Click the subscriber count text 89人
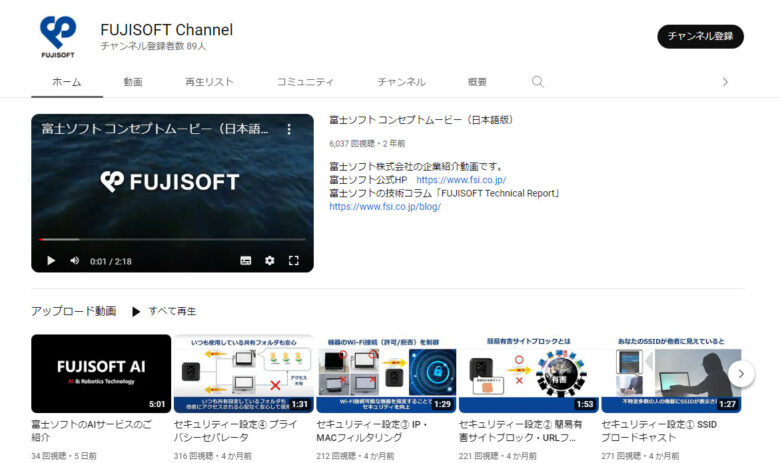 point(153,46)
